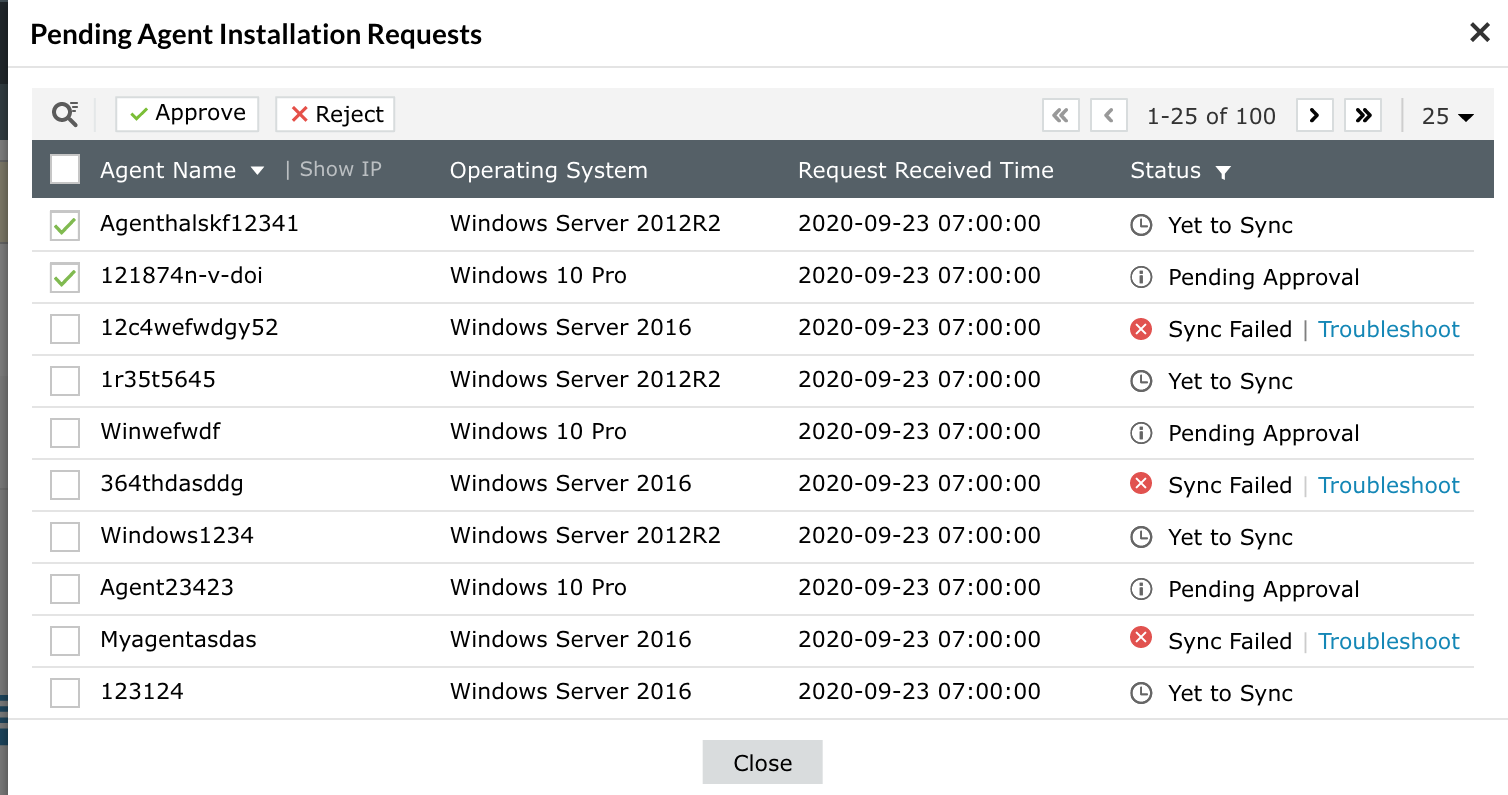The image size is (1508, 795).
Task: Uncheck the Agenthalskf12341 row checkbox
Action: (x=65, y=225)
